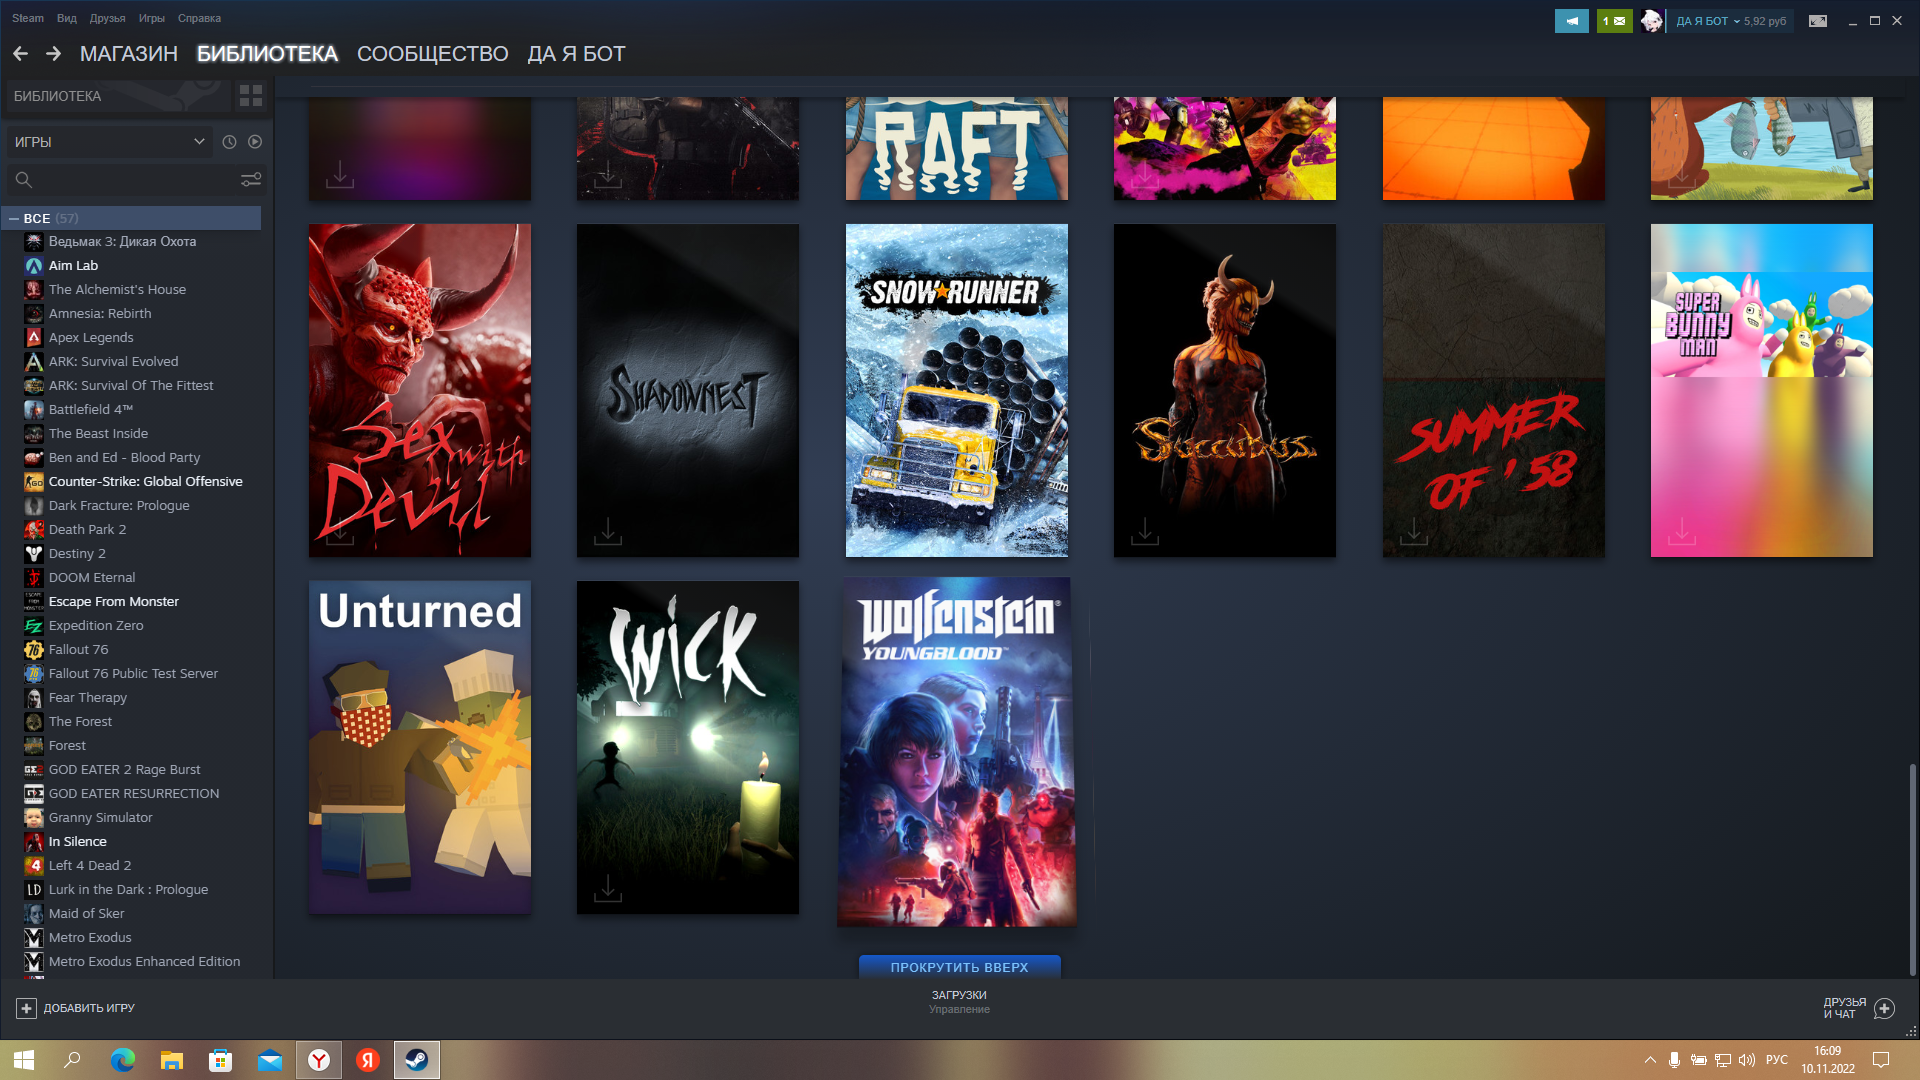Open the profile avatar at top
This screenshot has height=1080, width=1920.
1652,21
